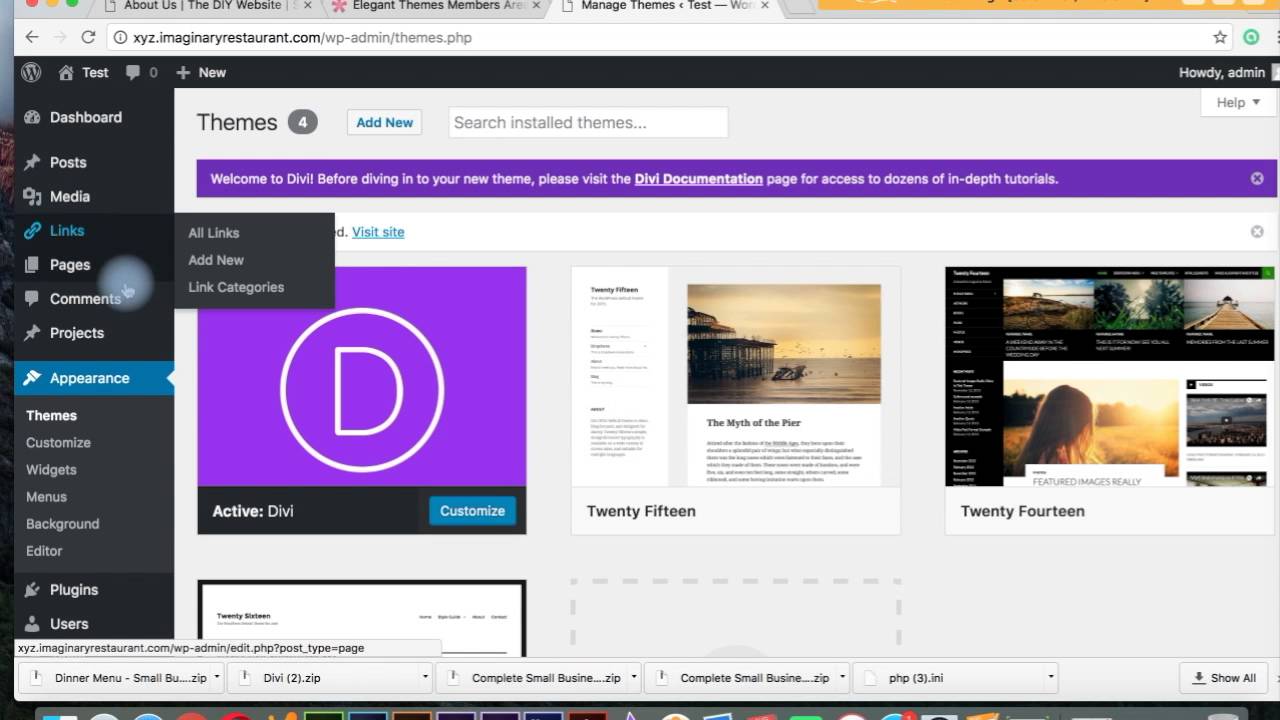Viewport: 1280px width, 720px height.
Task: Open Background under Appearance submenu
Action: (62, 523)
